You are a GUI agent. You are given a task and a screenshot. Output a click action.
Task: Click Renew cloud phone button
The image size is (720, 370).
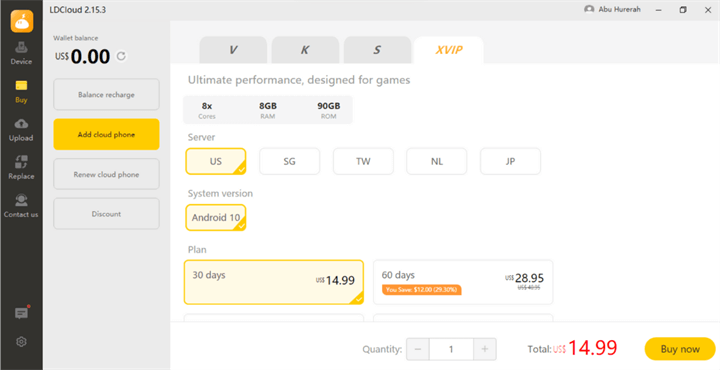pos(106,174)
